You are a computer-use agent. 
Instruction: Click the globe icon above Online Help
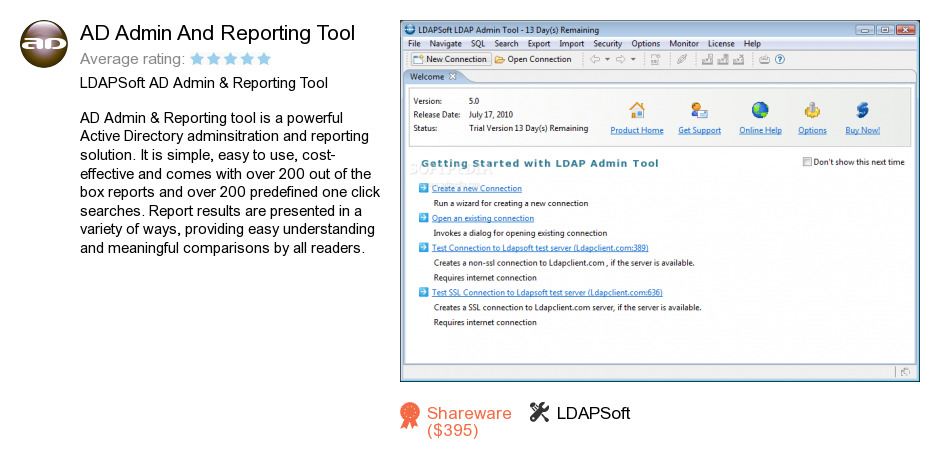click(x=760, y=110)
